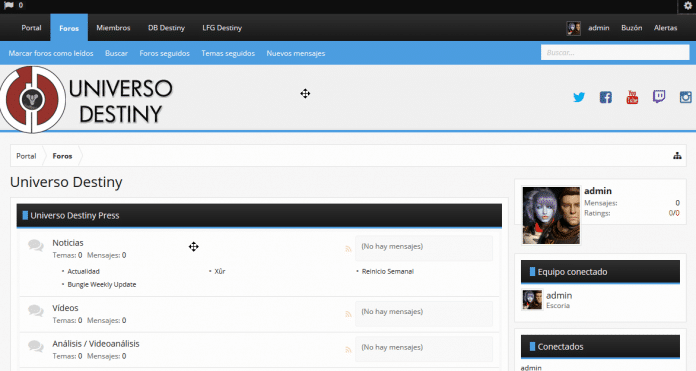Click the Vídeos forum speech bubble icon
The height and width of the screenshot is (371, 696).
[x=36, y=310]
